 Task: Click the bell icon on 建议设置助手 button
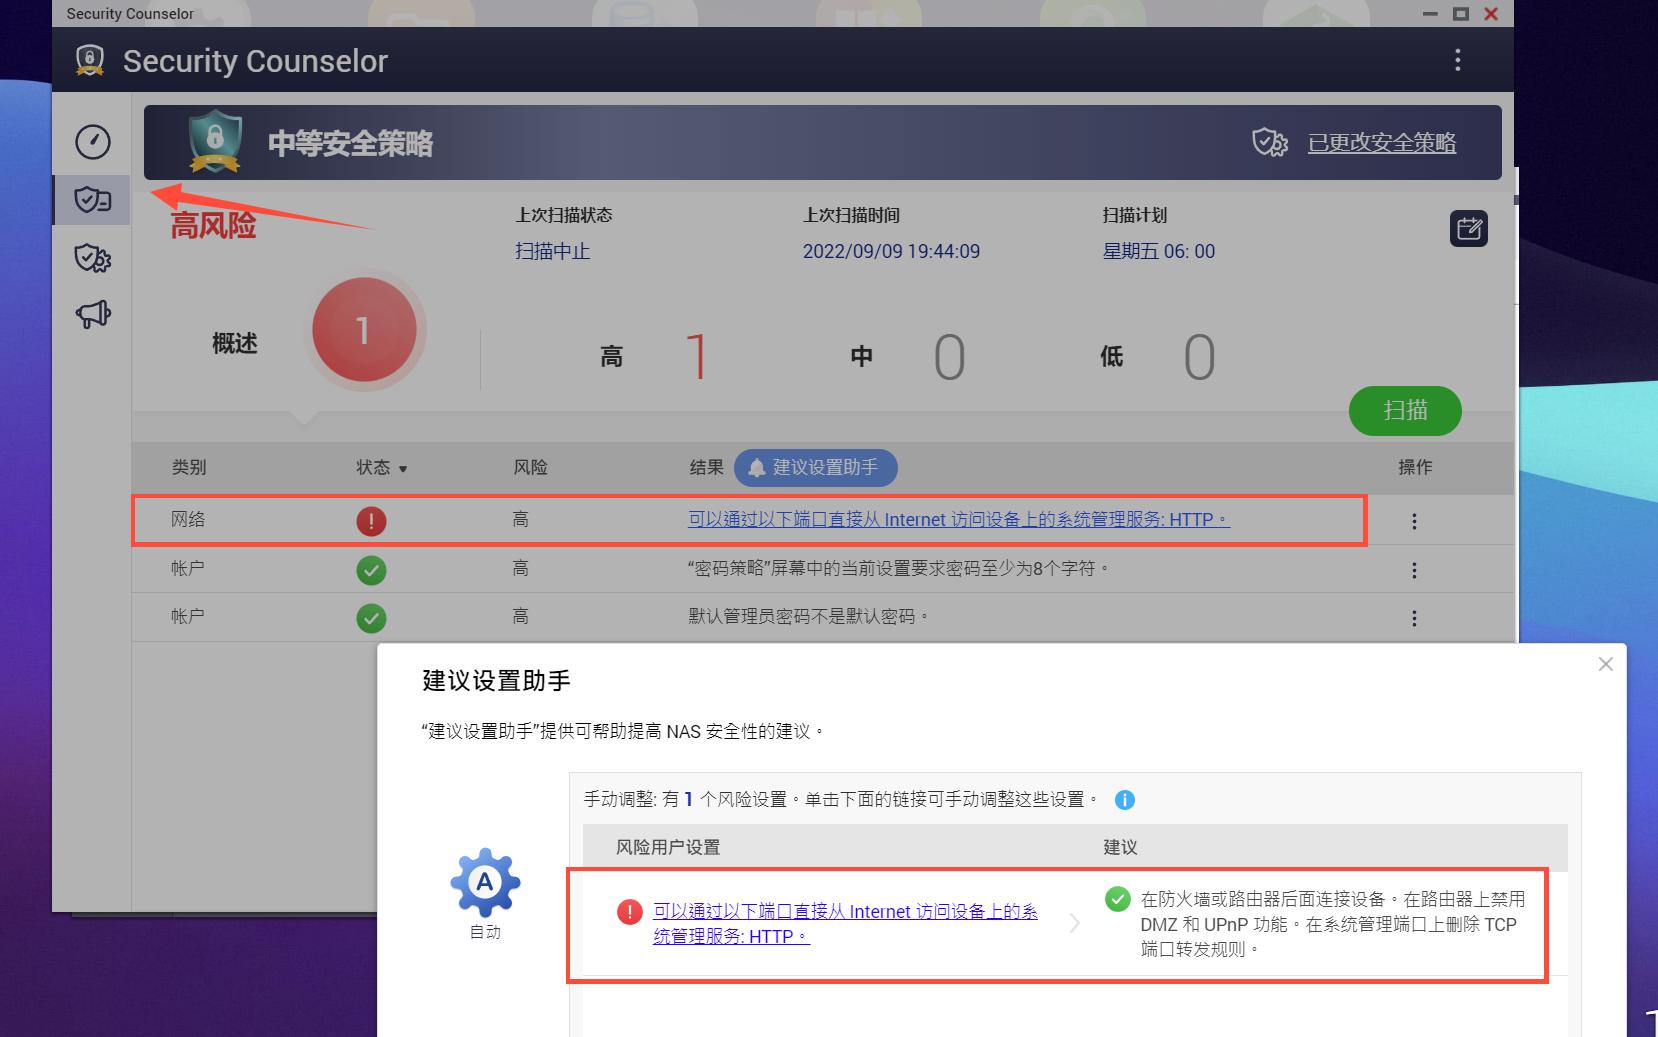(x=757, y=467)
